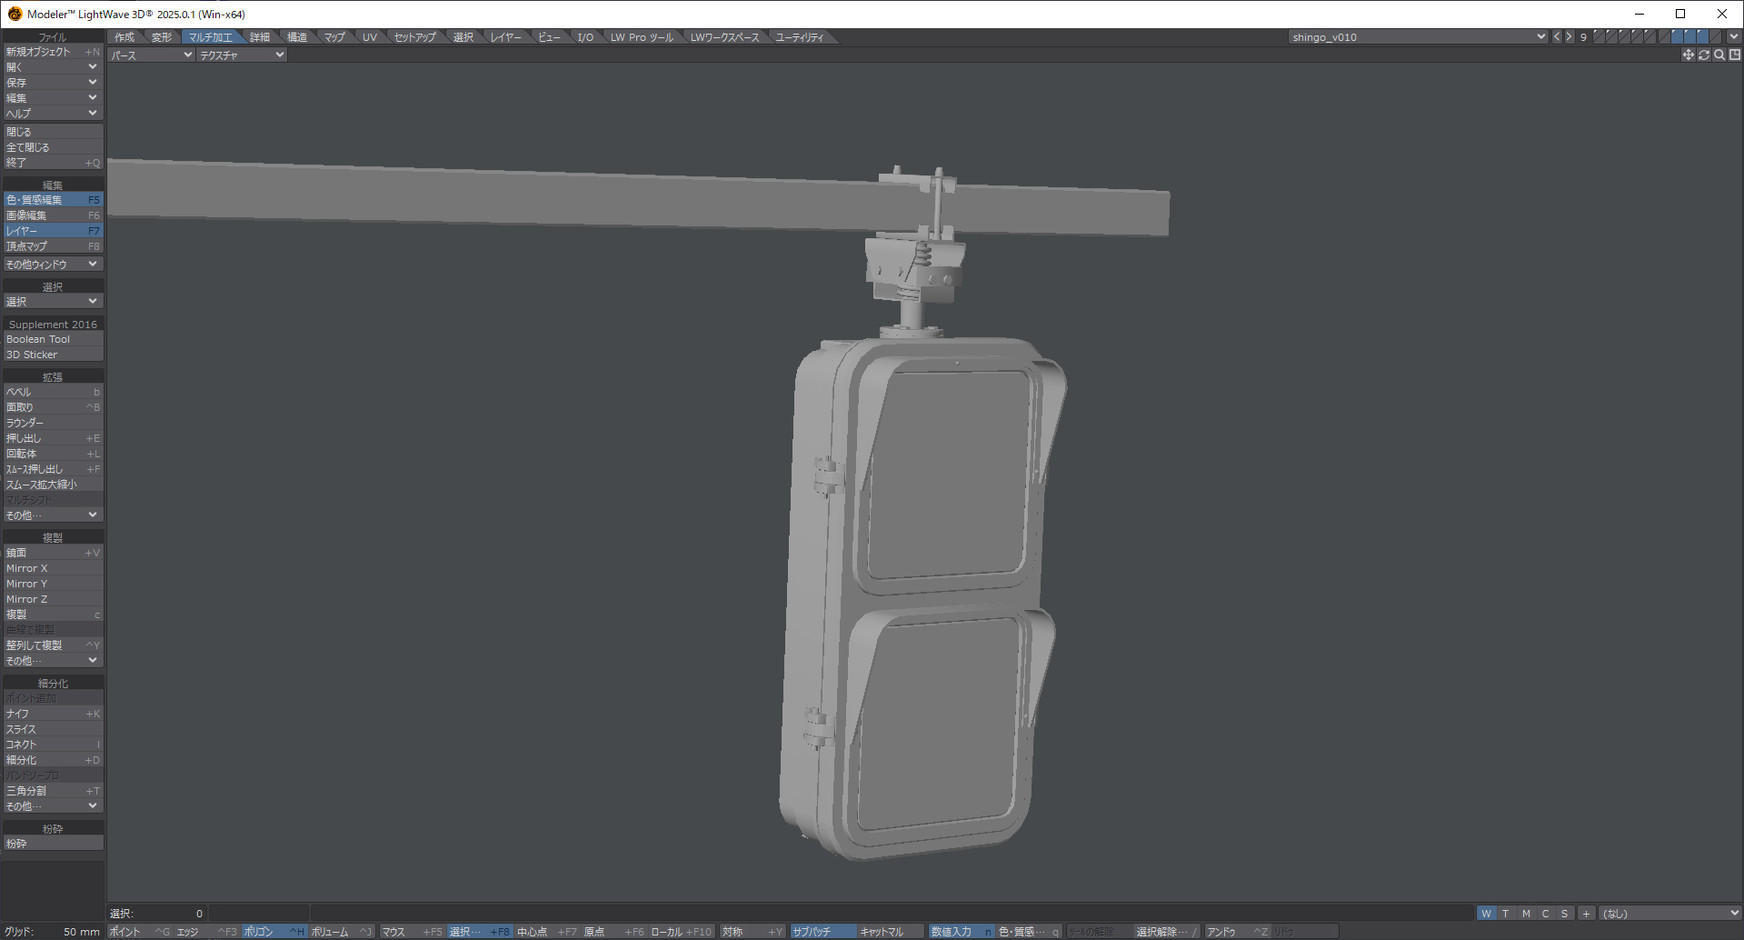This screenshot has height=940, width=1744.
Task: Click the 選択 count field showing 0
Action: point(157,913)
